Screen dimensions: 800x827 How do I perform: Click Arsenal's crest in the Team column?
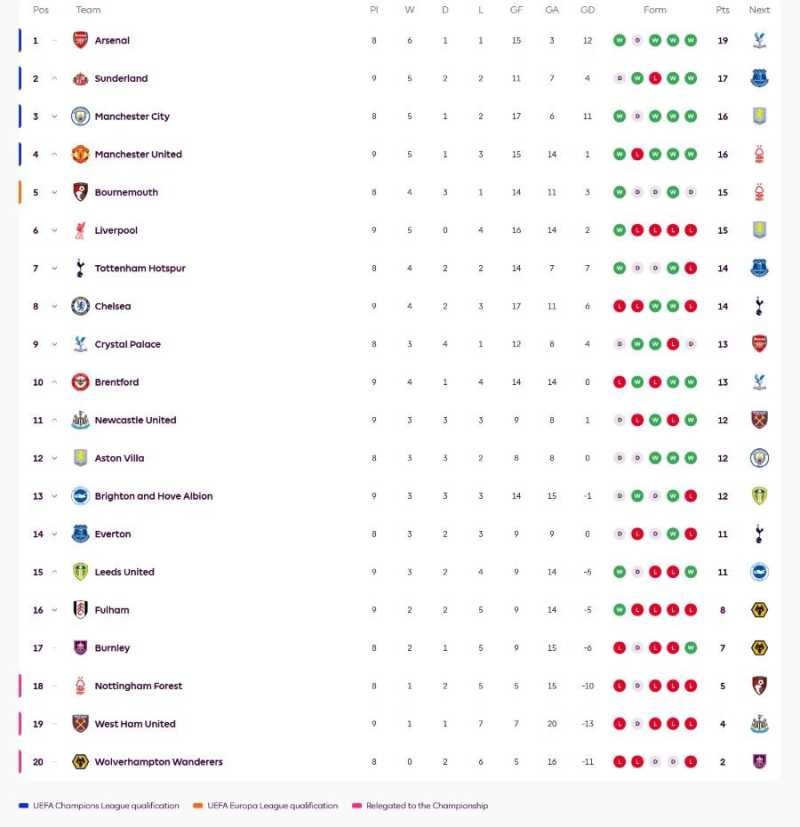click(x=80, y=40)
